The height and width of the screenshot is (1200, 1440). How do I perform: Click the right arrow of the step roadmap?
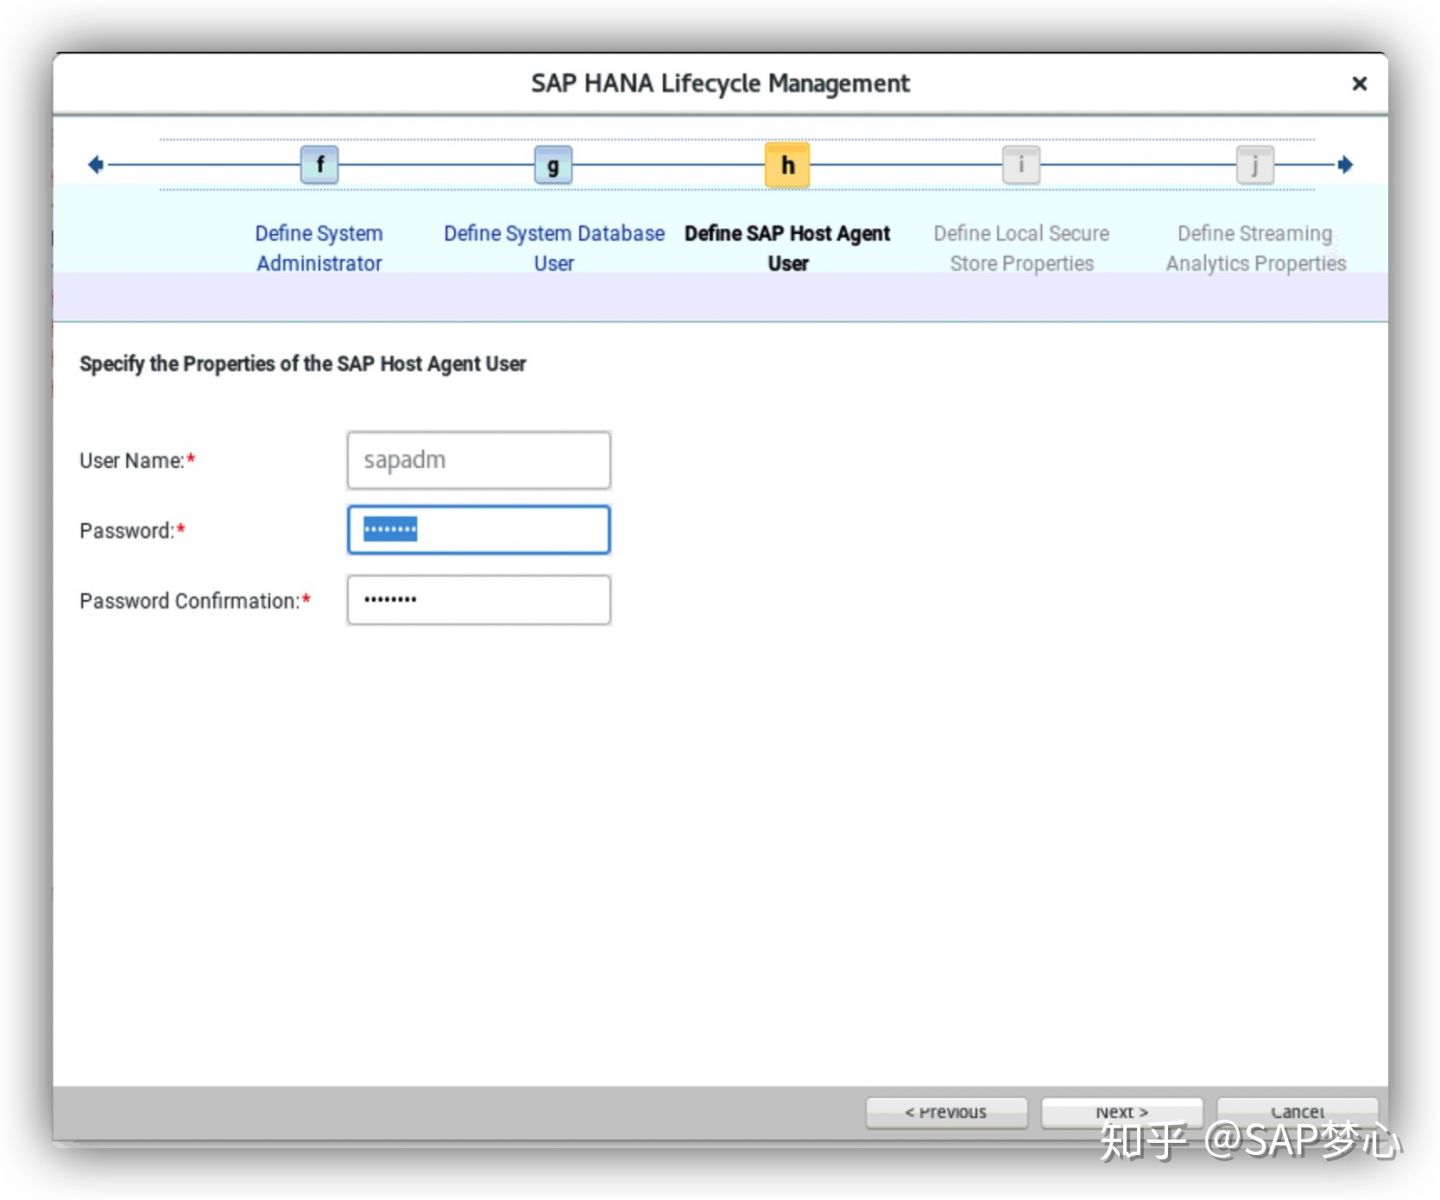click(x=1345, y=164)
